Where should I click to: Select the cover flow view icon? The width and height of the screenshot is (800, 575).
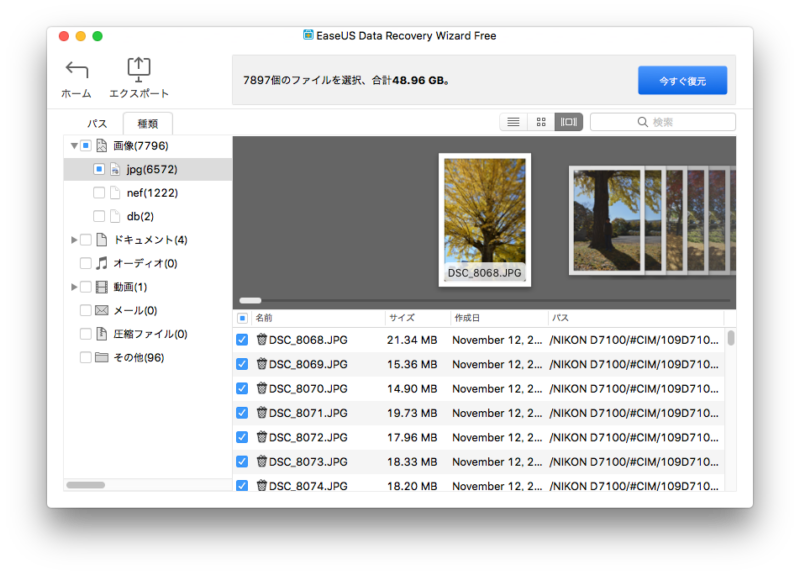tap(569, 122)
